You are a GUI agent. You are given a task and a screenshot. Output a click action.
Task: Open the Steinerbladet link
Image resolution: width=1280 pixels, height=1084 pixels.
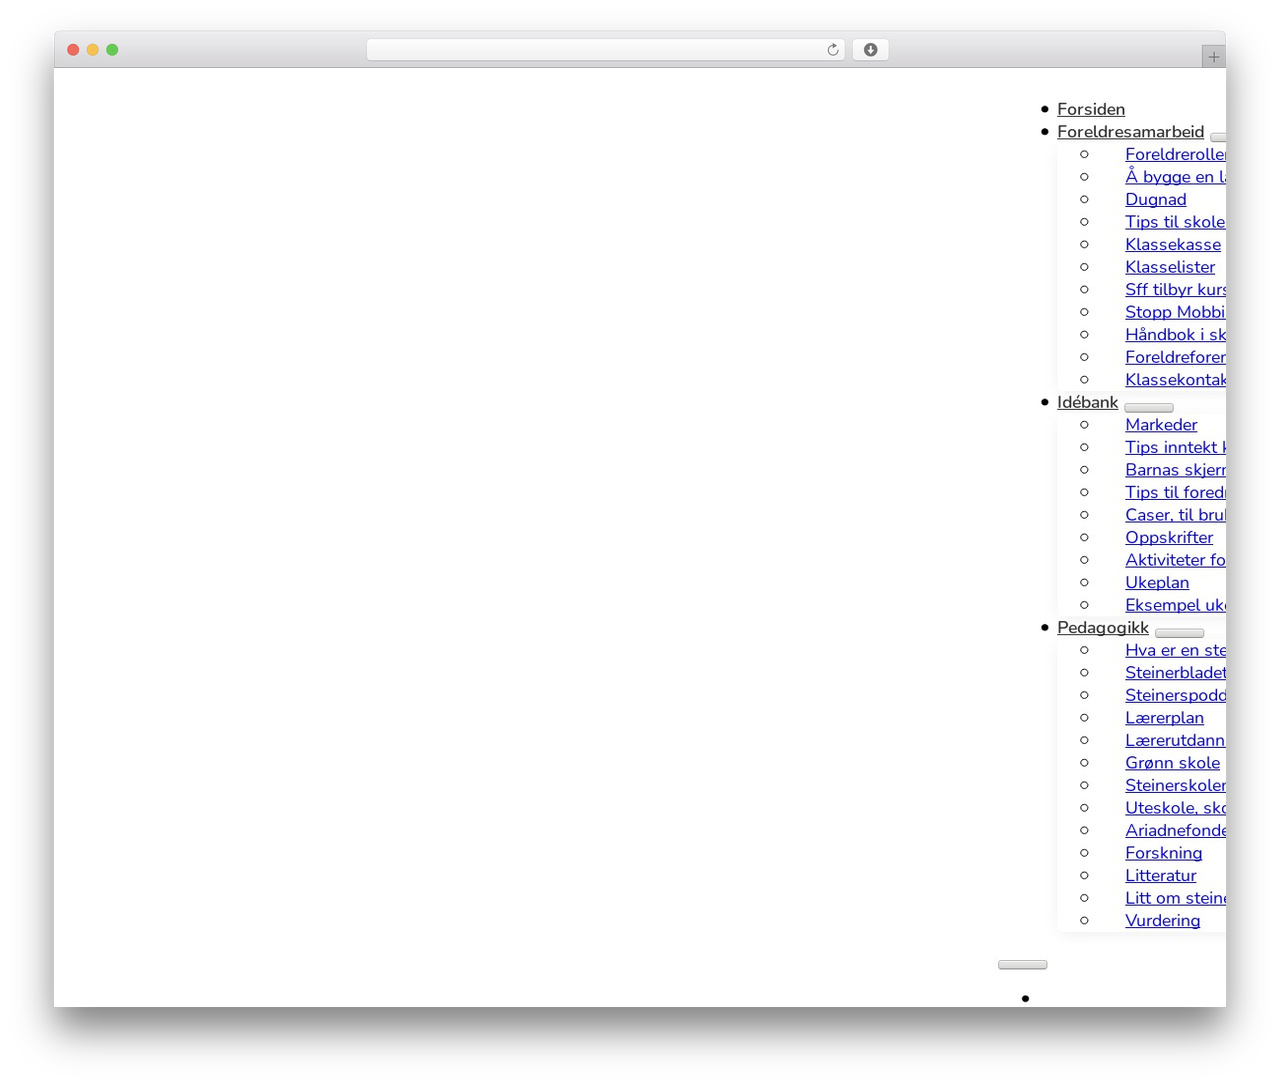tap(1175, 672)
